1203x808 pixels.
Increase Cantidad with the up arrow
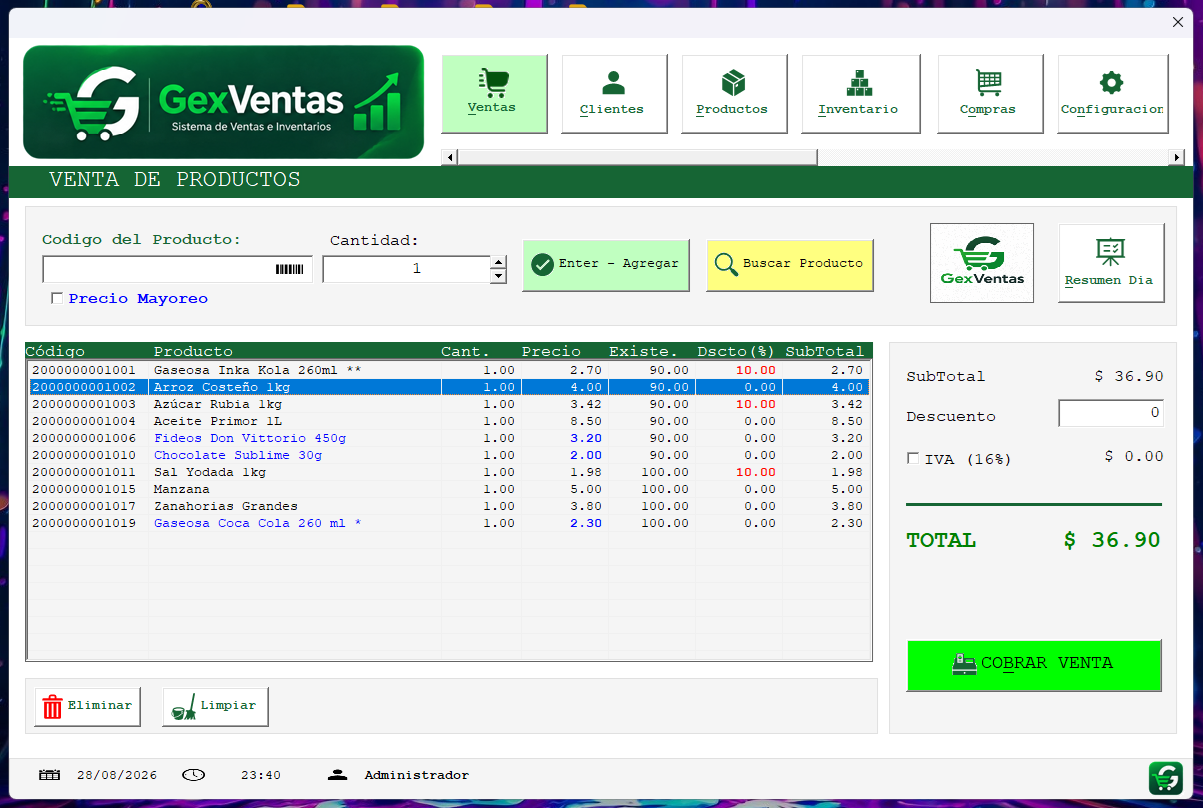click(x=498, y=263)
